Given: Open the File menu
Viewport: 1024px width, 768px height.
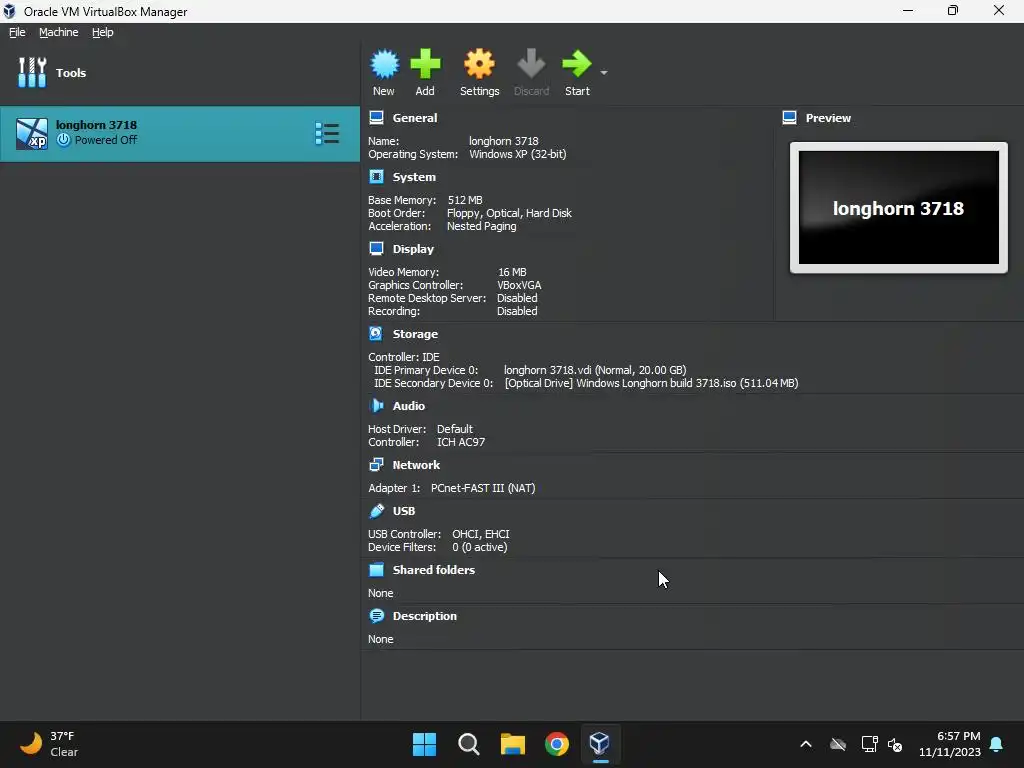Looking at the screenshot, I should point(17,32).
